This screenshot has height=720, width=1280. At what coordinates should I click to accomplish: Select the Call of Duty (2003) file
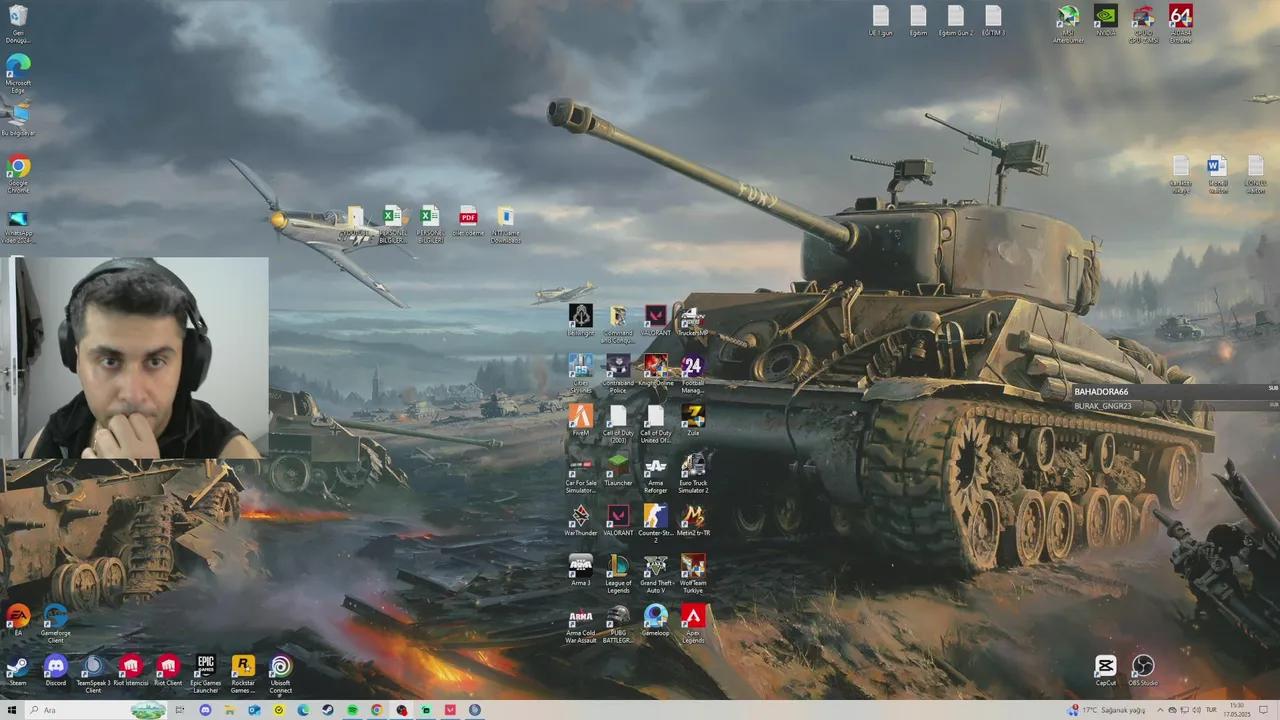pos(618,424)
